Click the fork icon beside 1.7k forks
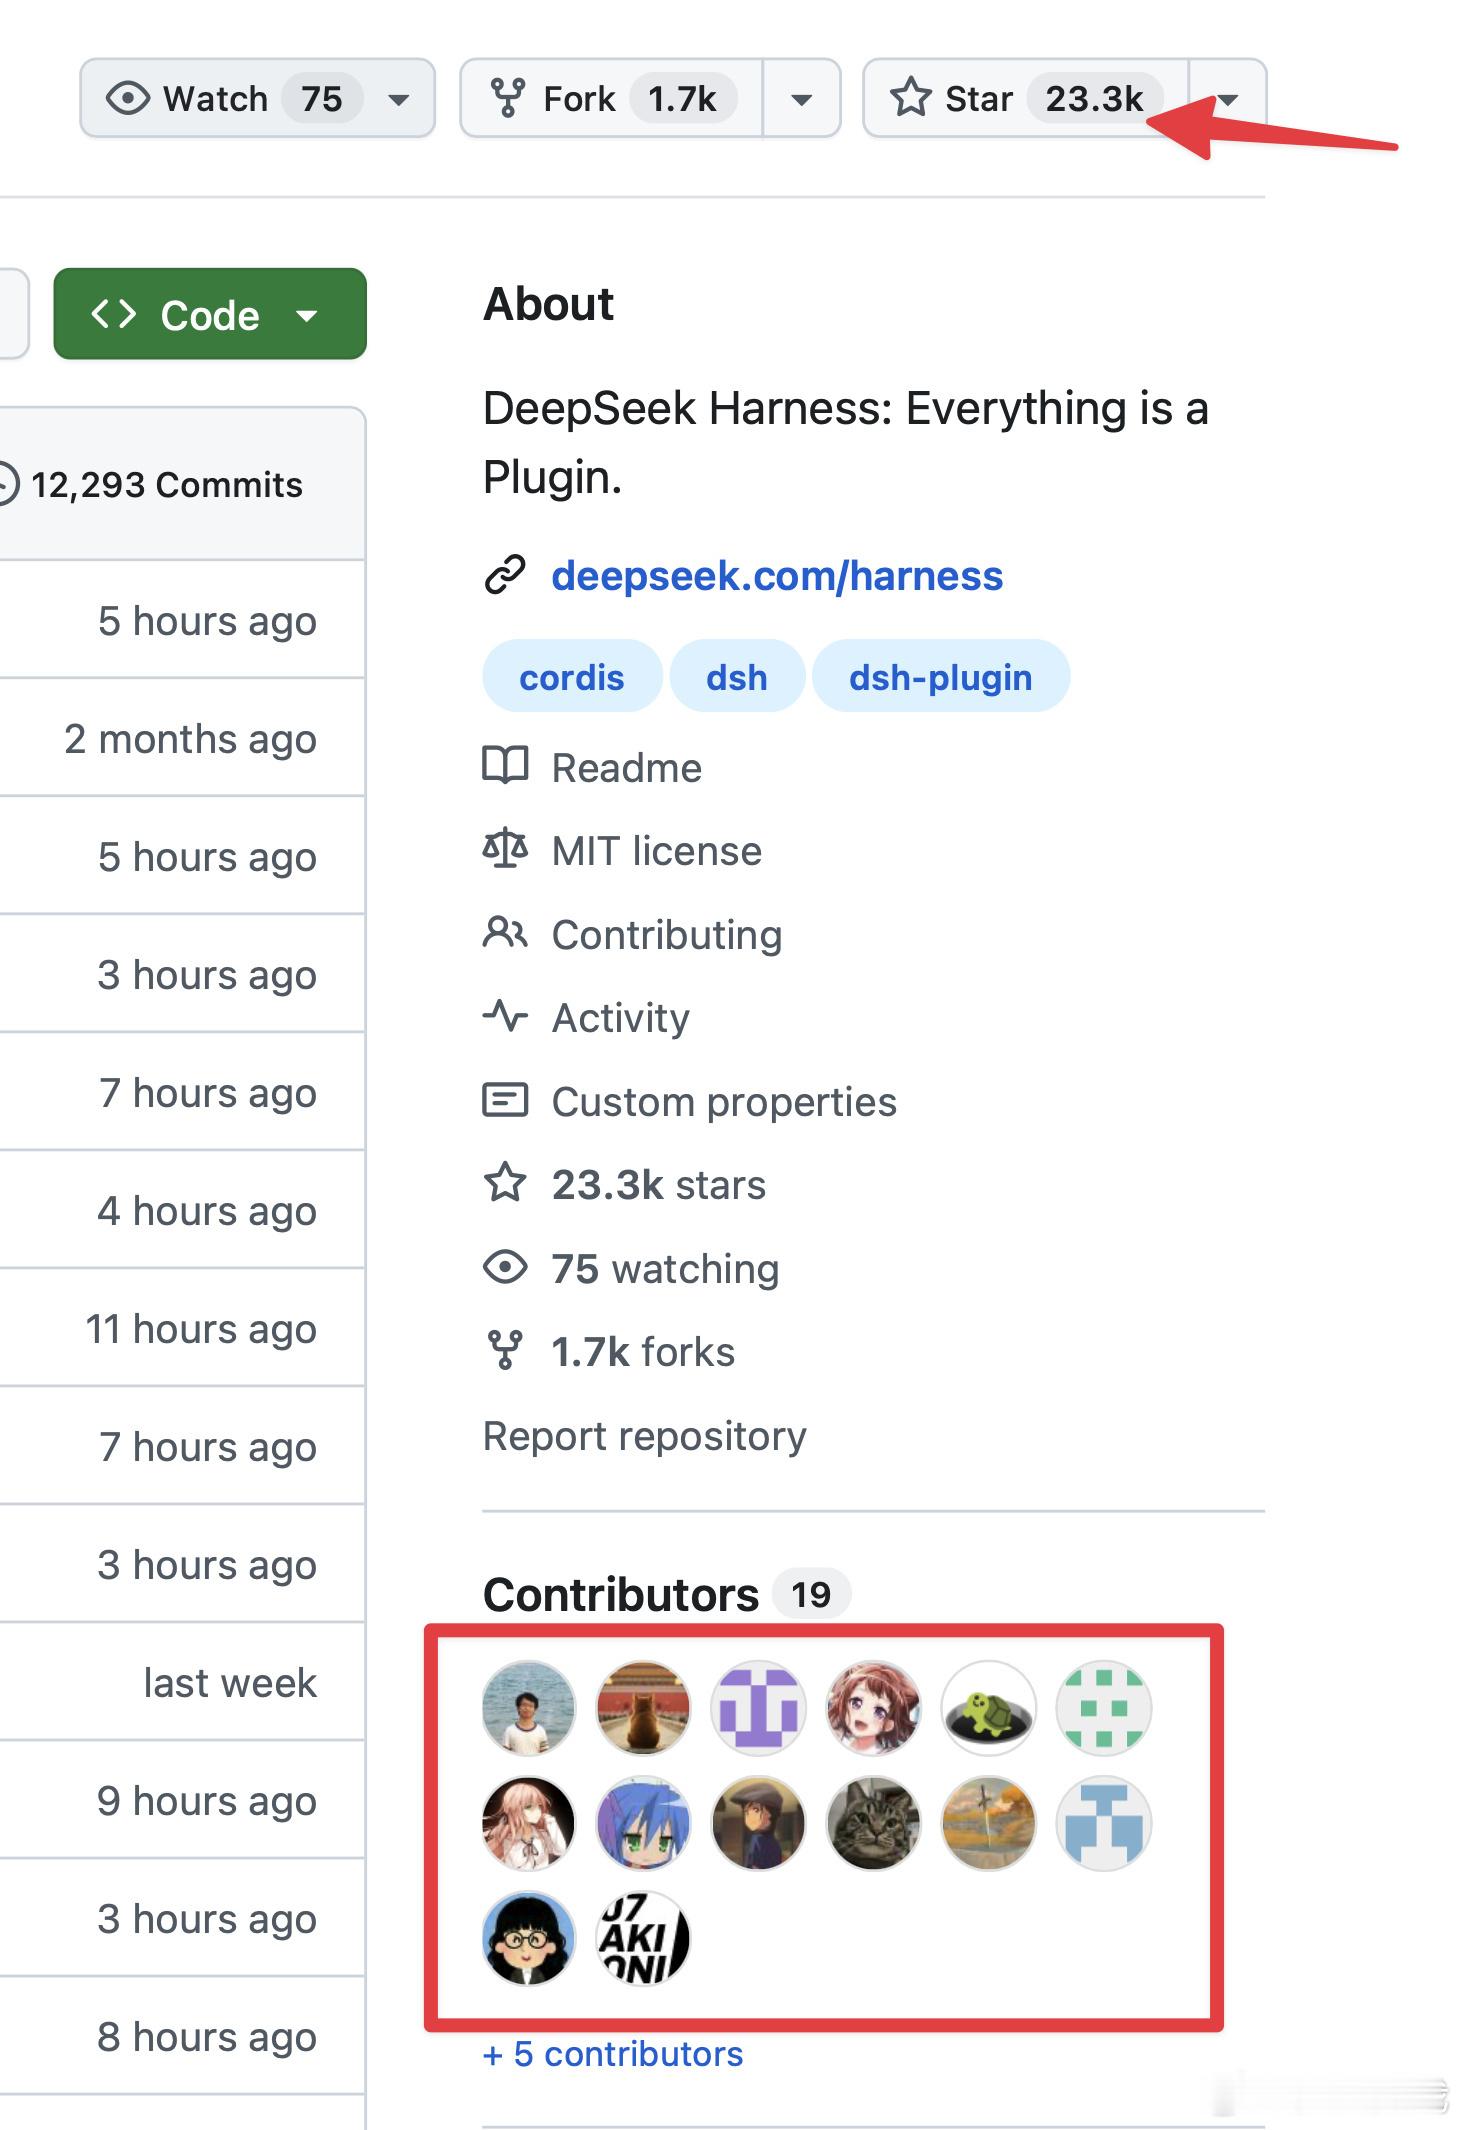 click(x=505, y=1350)
